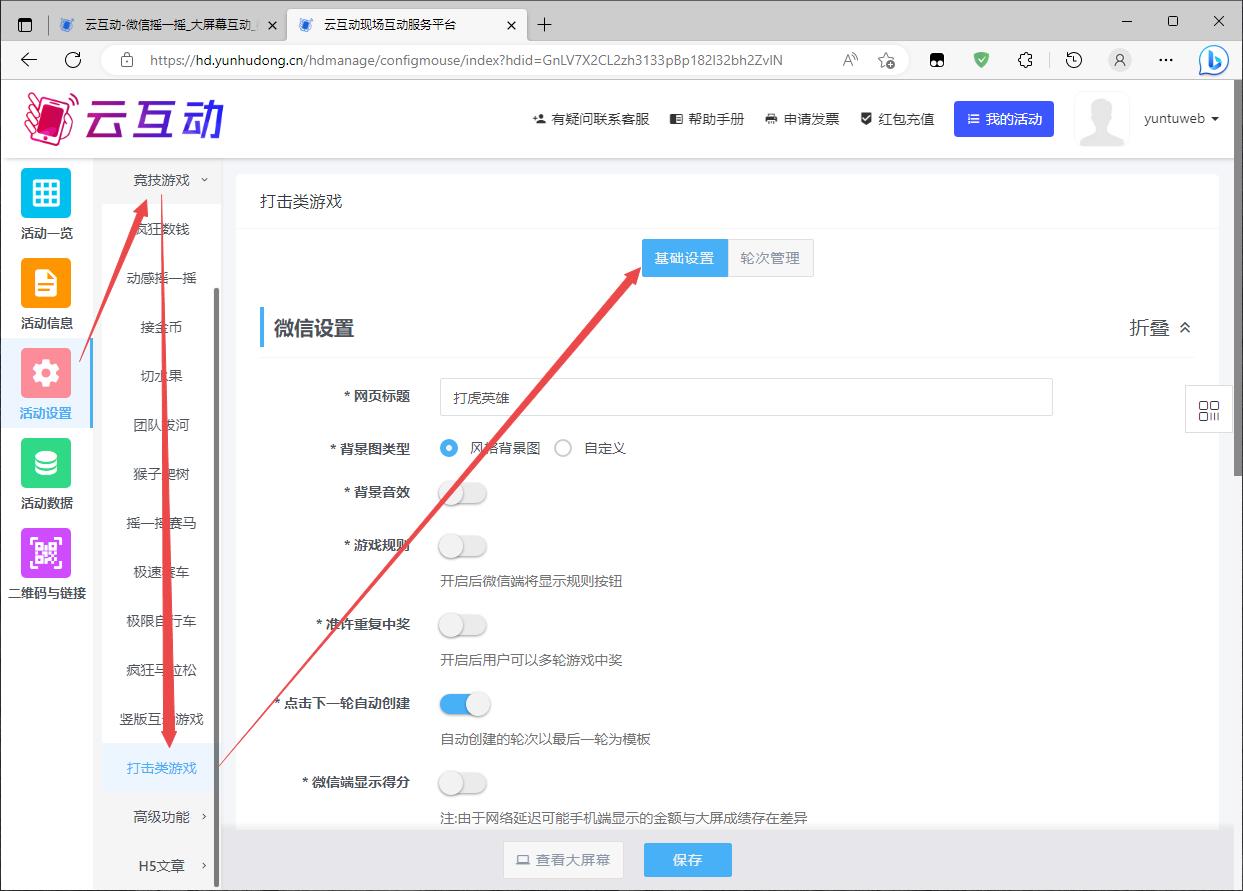Open 活动一览 grid icon in sidebar
This screenshot has height=891, width=1243.
tap(46, 193)
